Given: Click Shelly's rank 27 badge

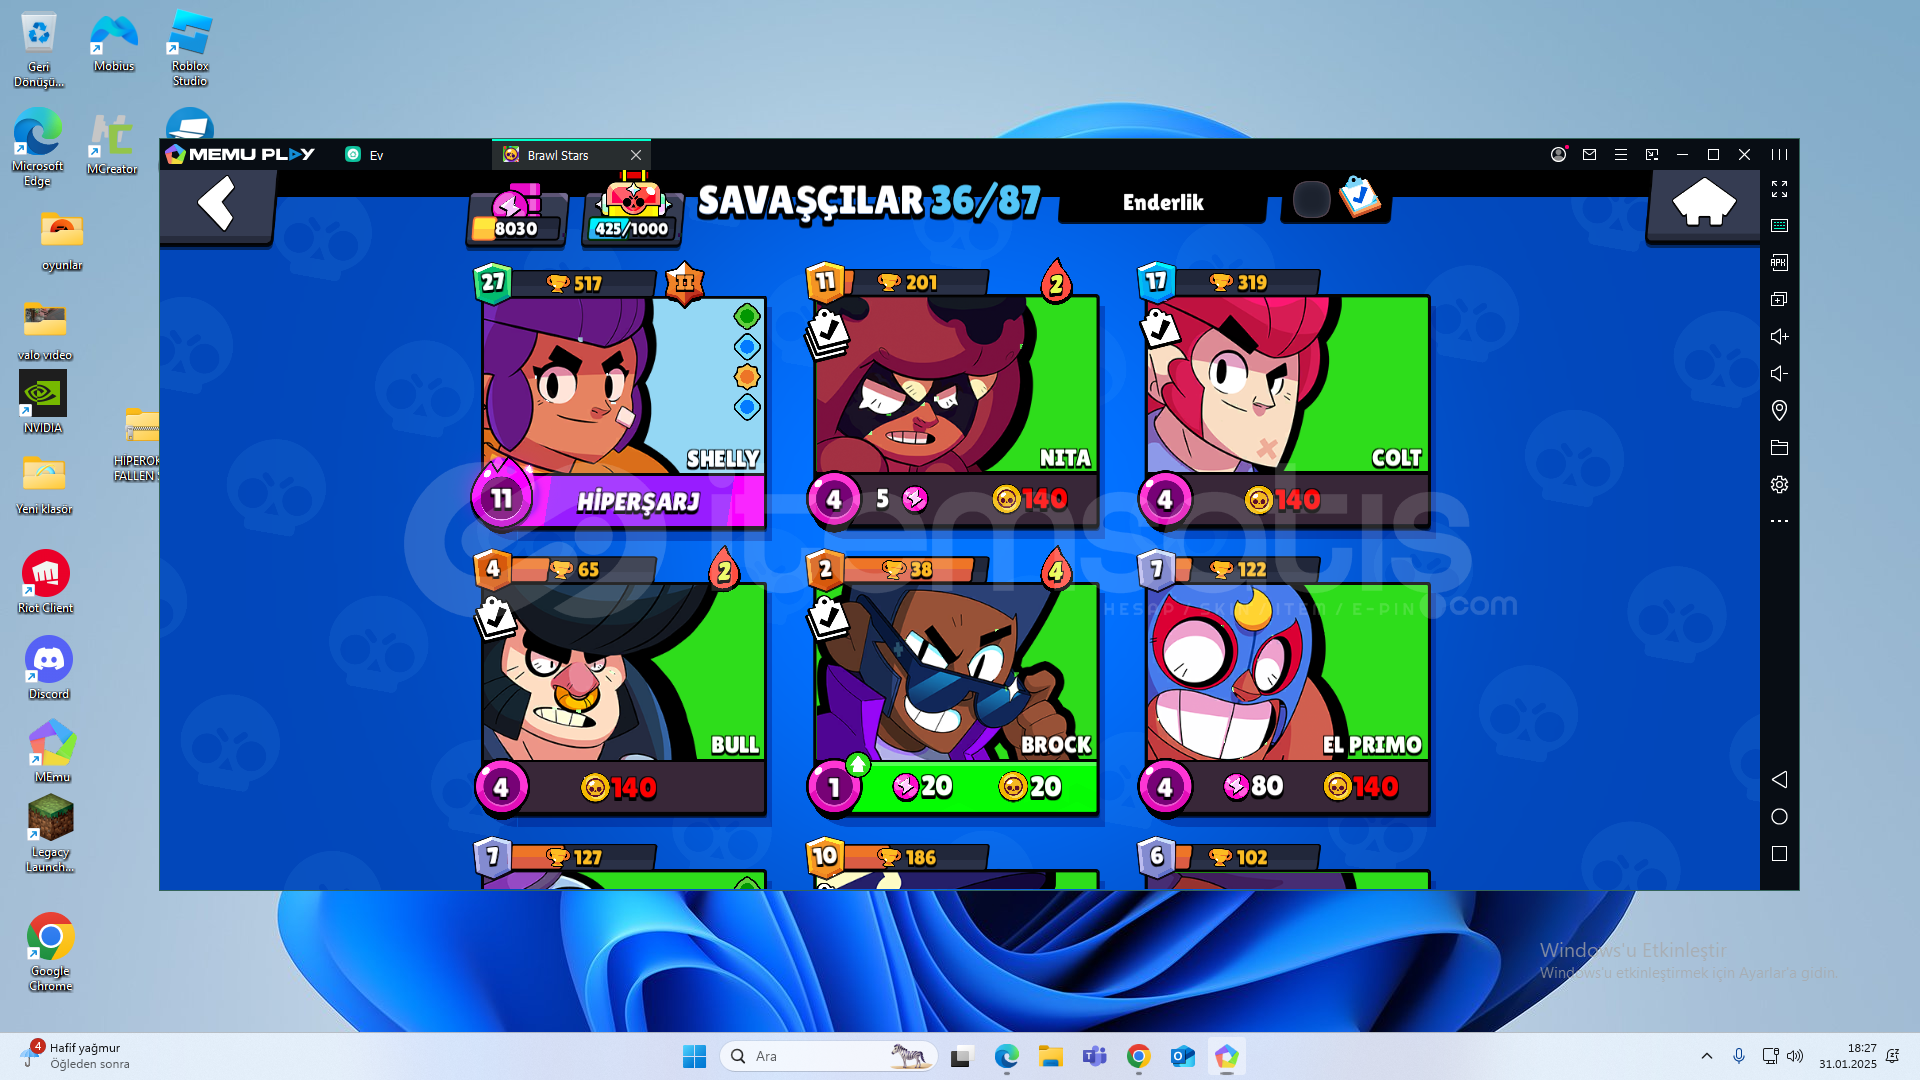Looking at the screenshot, I should pyautogui.click(x=493, y=282).
